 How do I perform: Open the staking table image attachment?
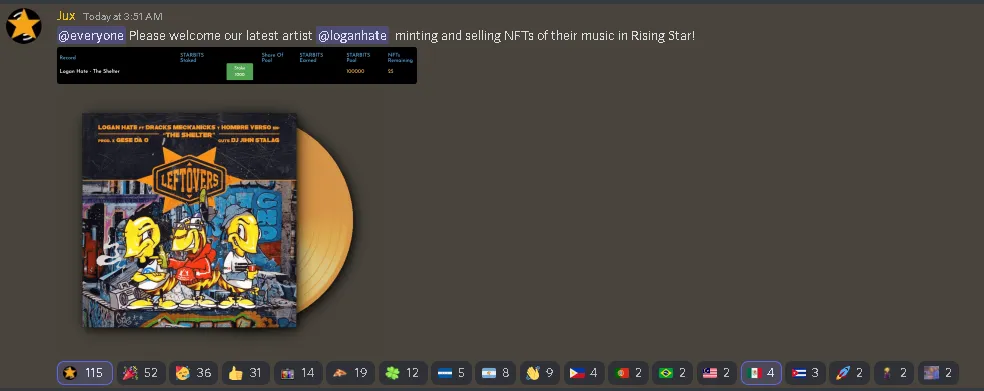(237, 65)
